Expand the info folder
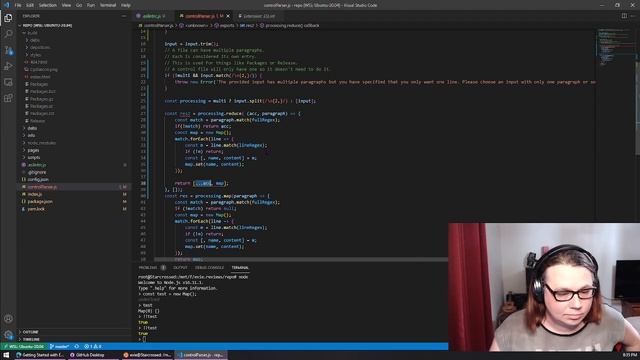This screenshot has width=640, height=360. 31,136
